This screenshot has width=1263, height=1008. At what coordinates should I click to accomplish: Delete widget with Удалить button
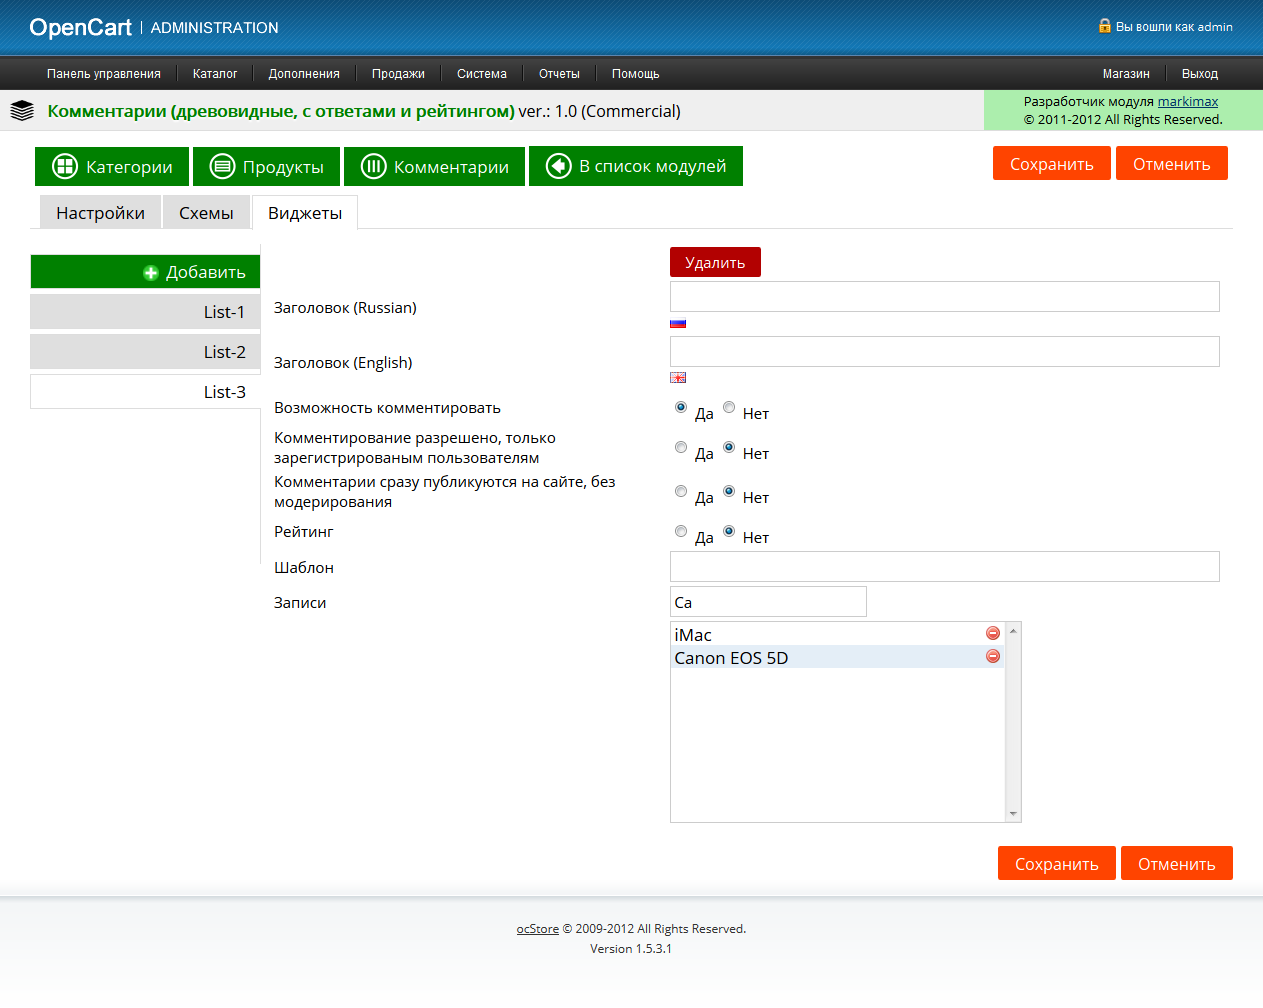click(715, 262)
